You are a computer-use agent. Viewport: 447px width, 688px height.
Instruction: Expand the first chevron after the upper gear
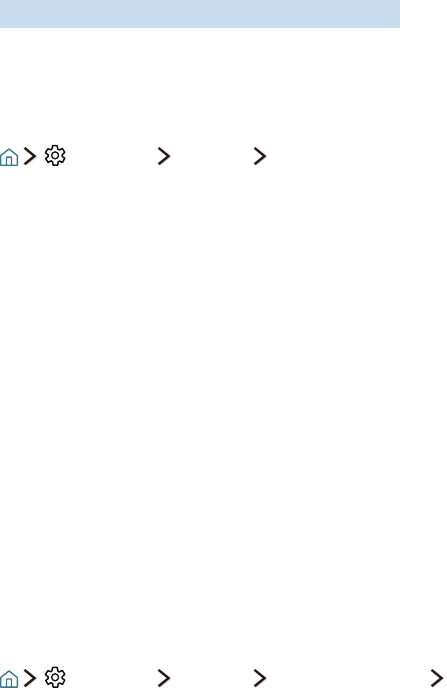click(164, 156)
